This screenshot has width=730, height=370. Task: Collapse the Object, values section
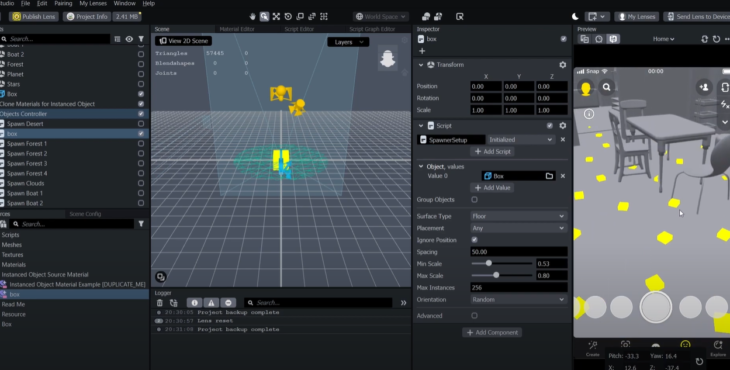coord(421,166)
